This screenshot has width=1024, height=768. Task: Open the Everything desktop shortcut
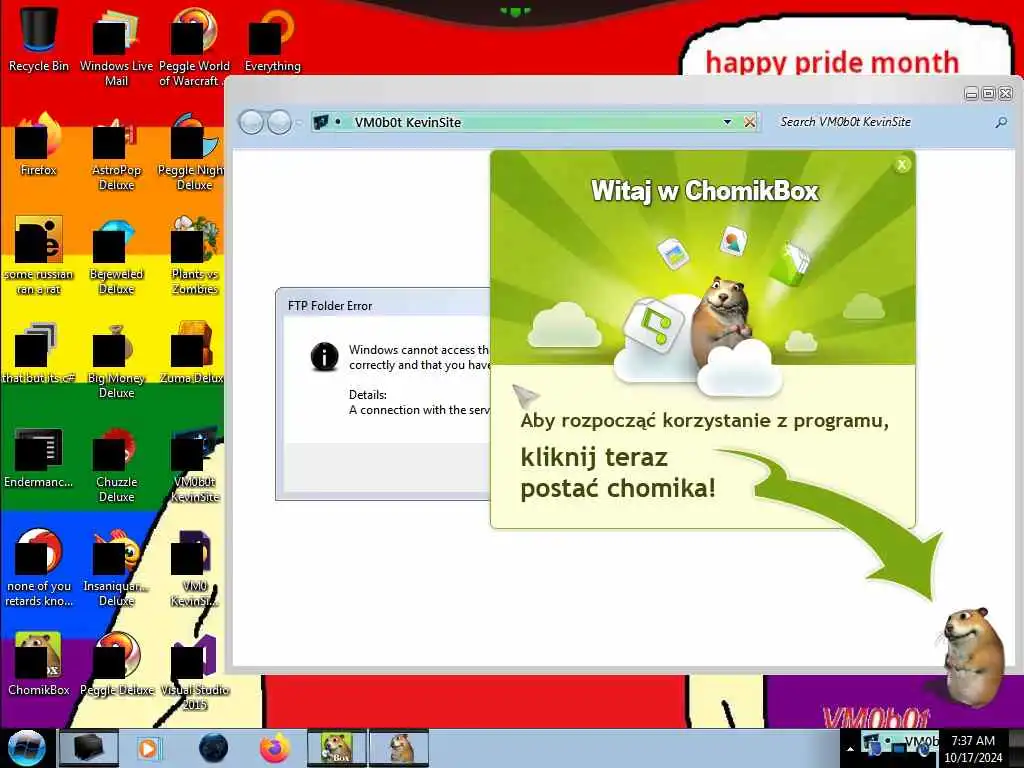click(x=272, y=39)
